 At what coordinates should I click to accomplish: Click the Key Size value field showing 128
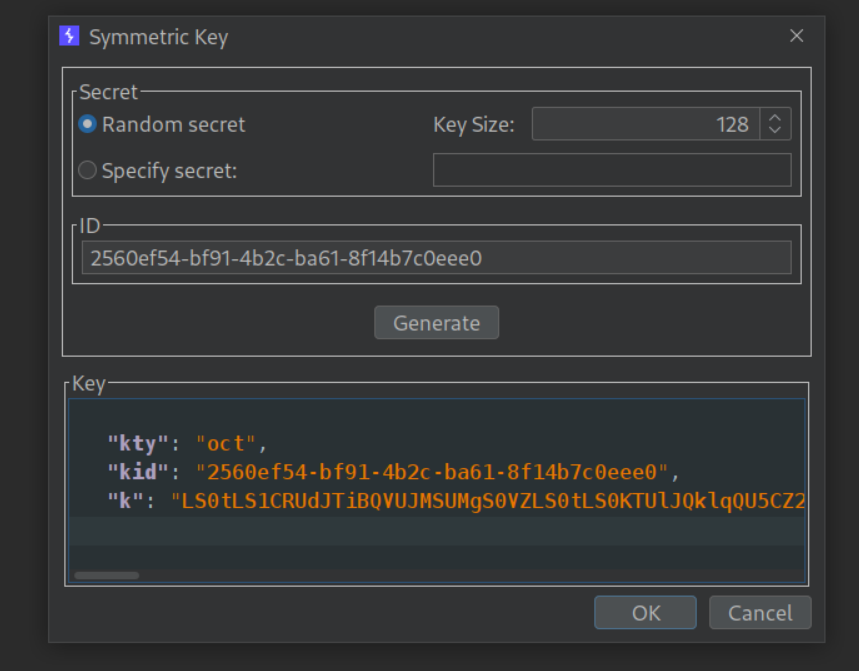point(645,124)
